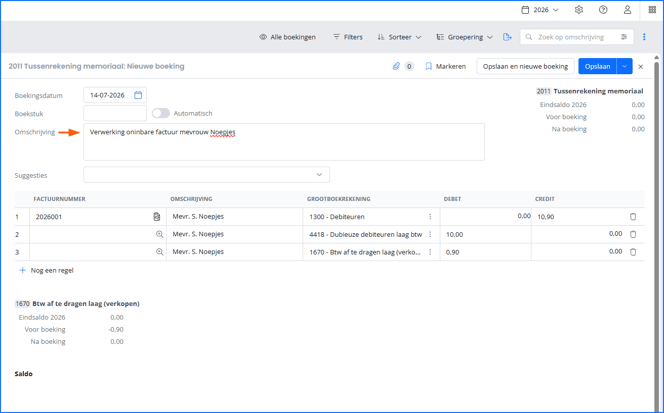Open the Groepering menu

pos(465,37)
